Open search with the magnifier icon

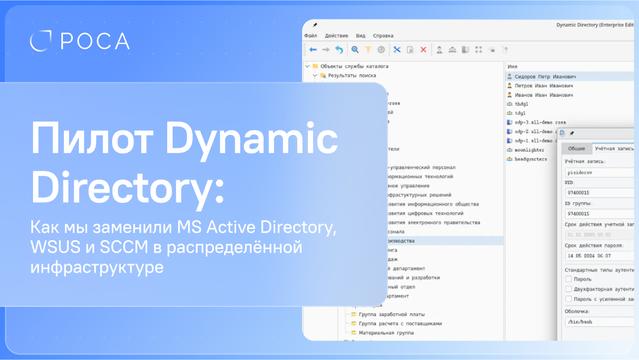point(355,50)
